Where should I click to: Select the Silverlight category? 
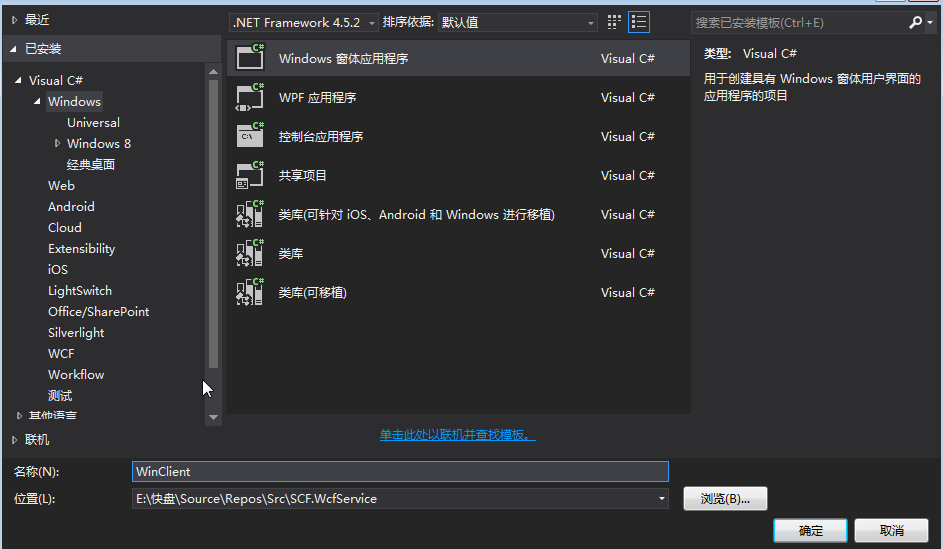click(x=76, y=333)
